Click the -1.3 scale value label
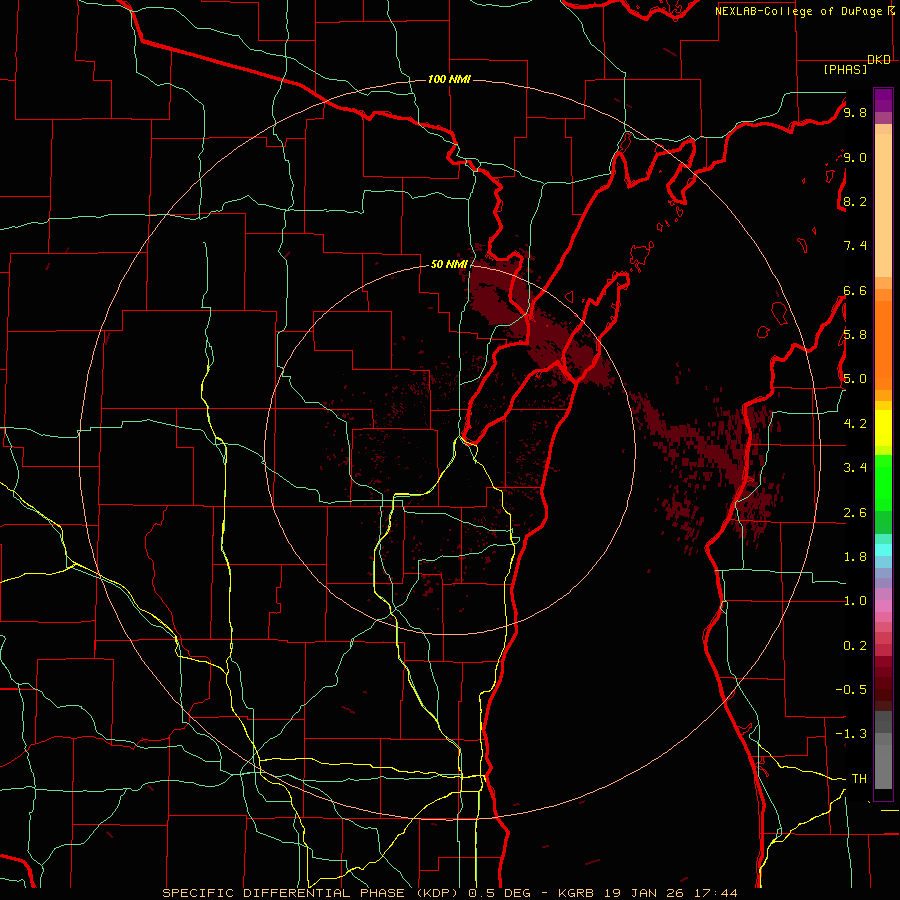Image resolution: width=900 pixels, height=900 pixels. point(851,734)
